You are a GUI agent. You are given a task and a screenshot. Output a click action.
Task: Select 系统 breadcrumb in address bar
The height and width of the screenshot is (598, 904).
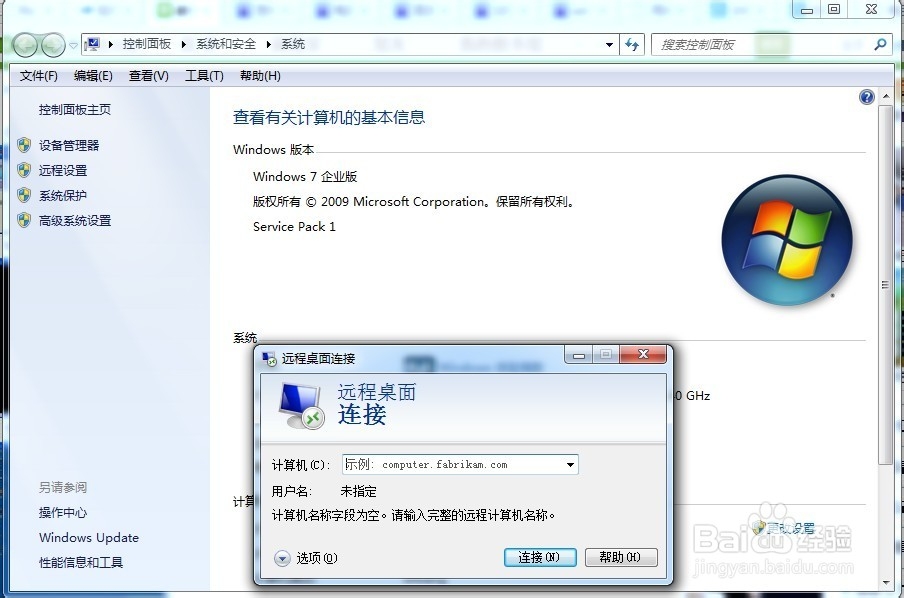[293, 44]
